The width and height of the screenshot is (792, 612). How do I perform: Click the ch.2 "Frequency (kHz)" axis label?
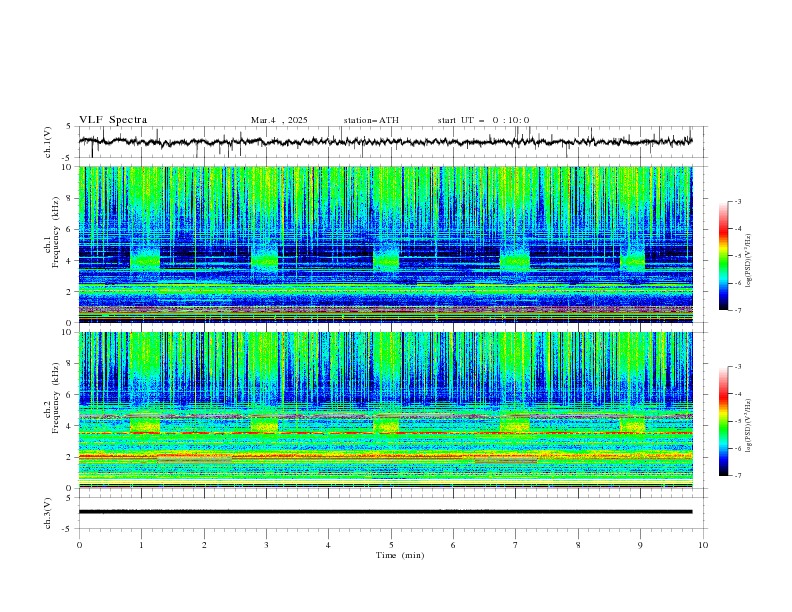[56, 397]
